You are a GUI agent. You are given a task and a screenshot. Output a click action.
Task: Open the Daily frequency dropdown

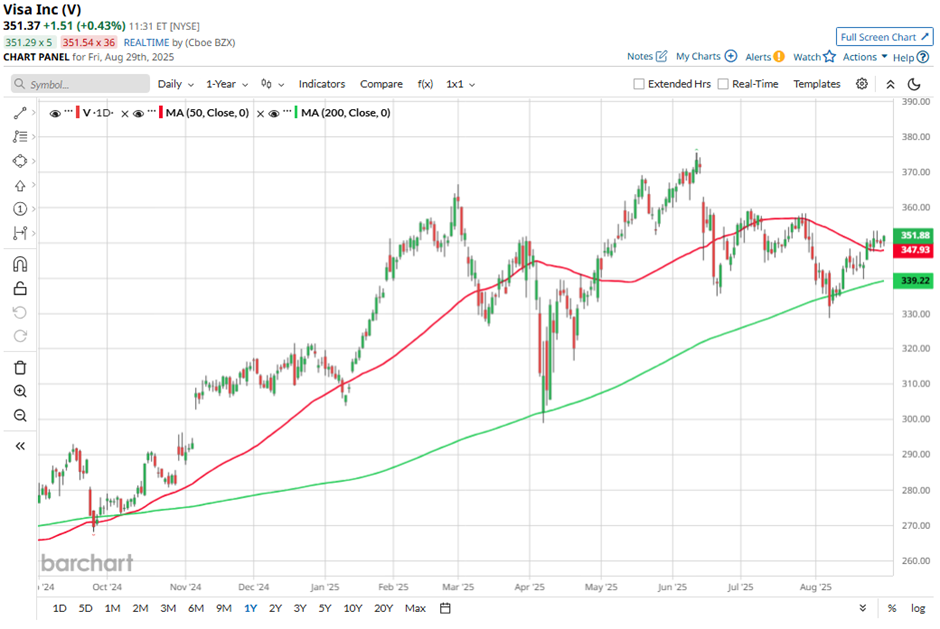pyautogui.click(x=176, y=84)
